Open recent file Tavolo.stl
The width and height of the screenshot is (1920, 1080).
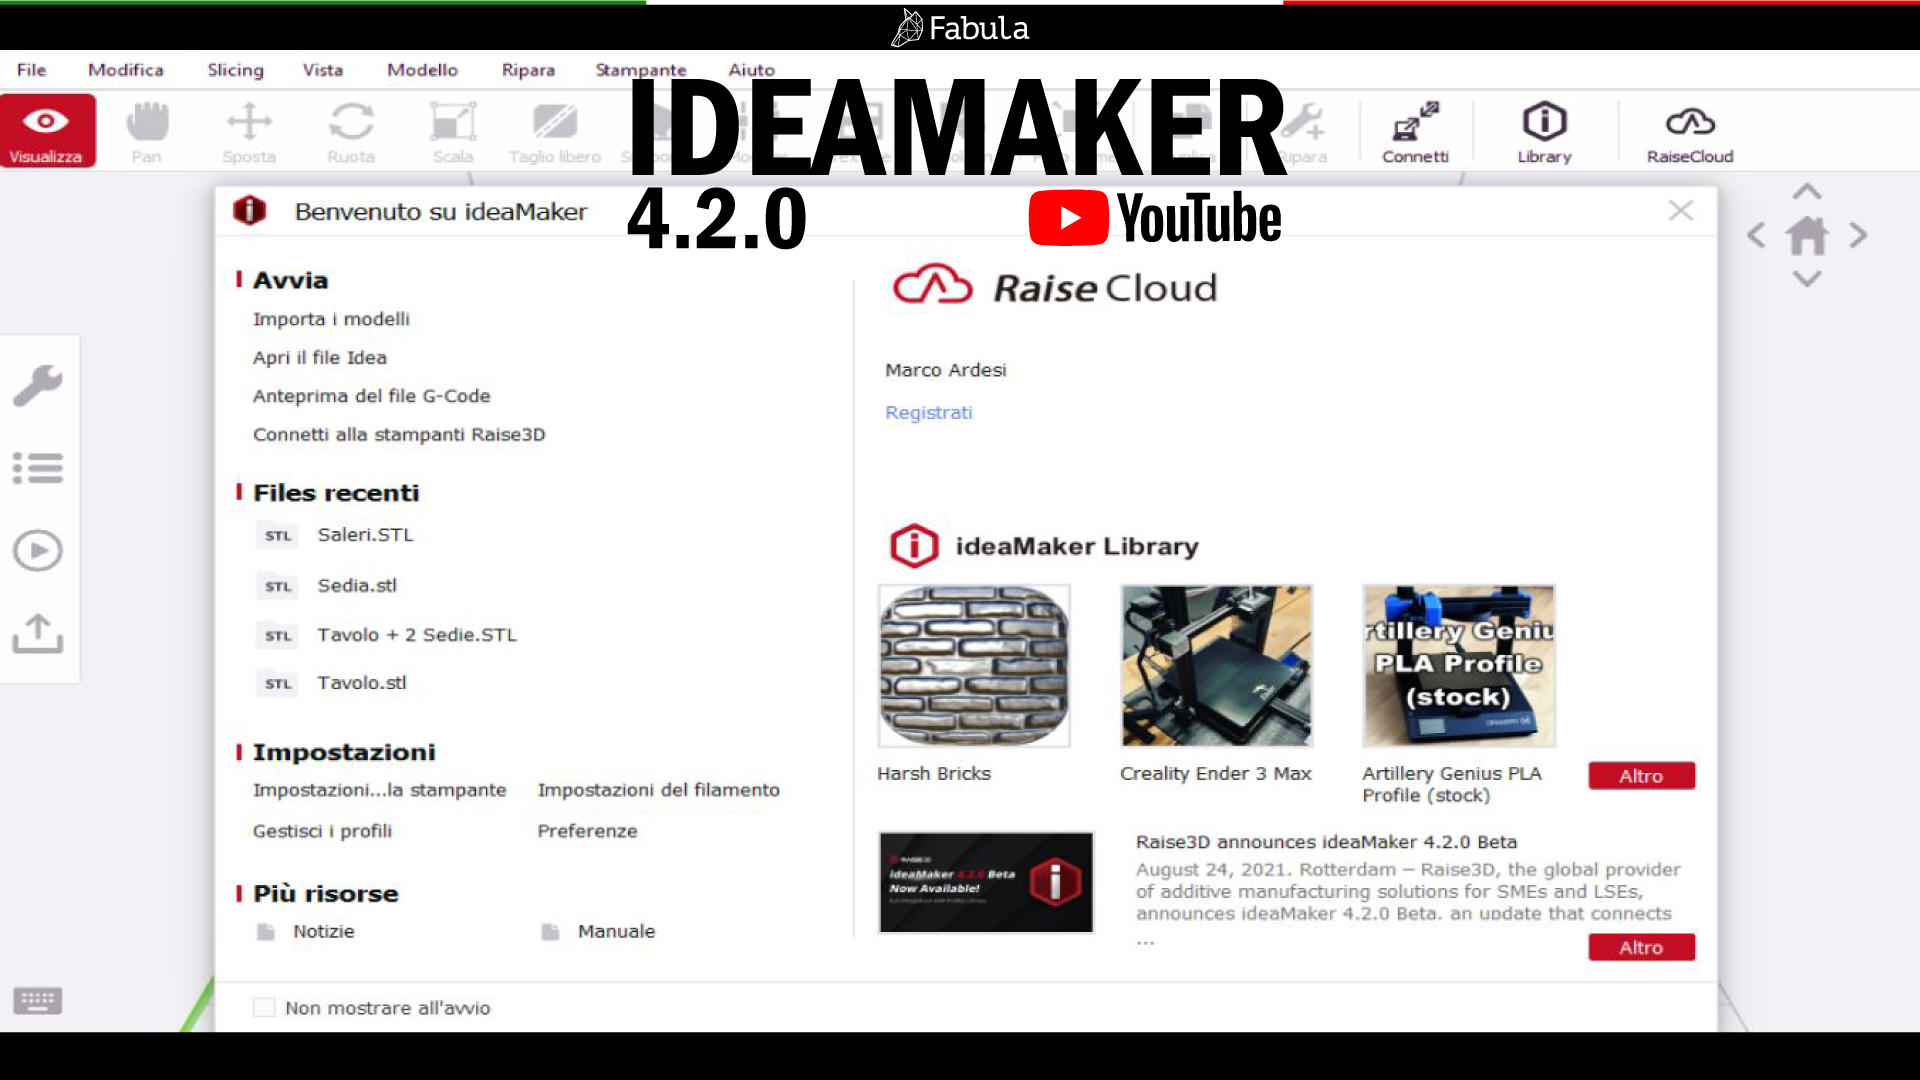pyautogui.click(x=362, y=683)
